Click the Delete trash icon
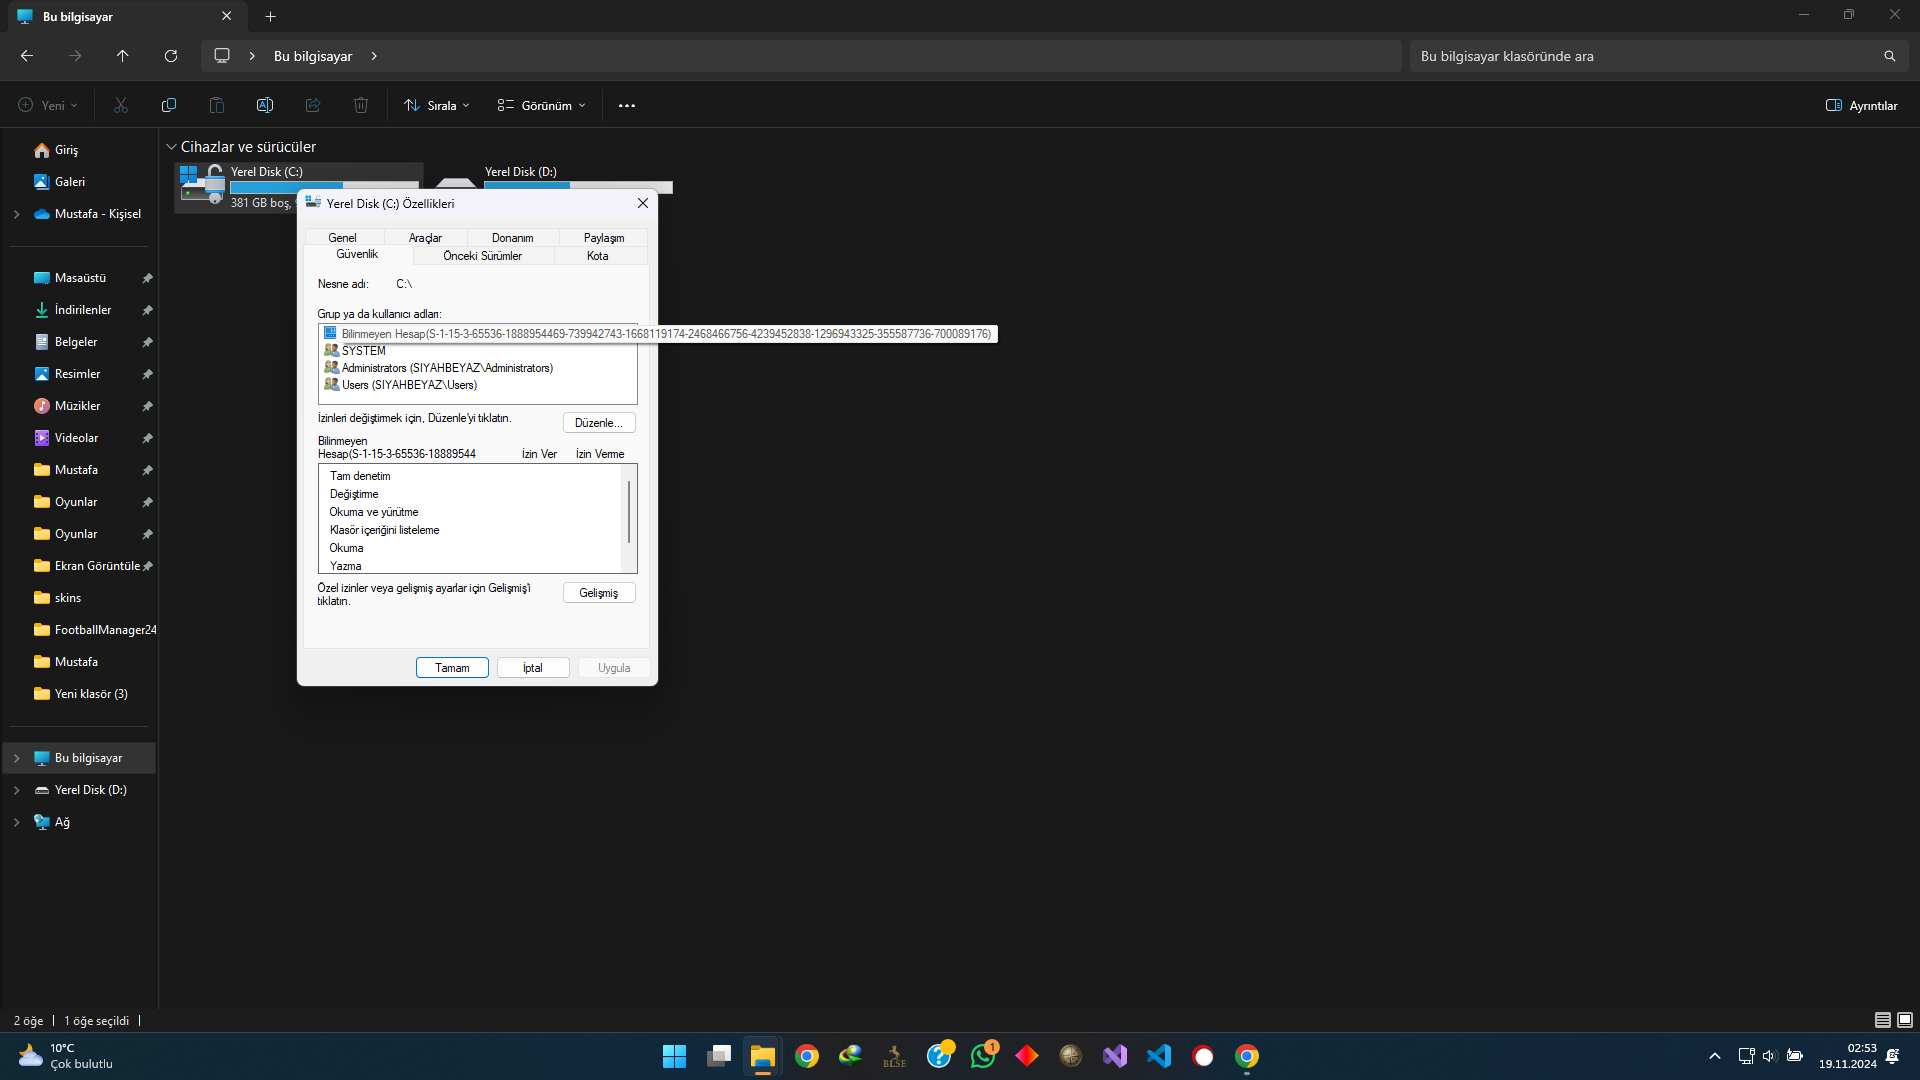The image size is (1920, 1080). pos(361,105)
